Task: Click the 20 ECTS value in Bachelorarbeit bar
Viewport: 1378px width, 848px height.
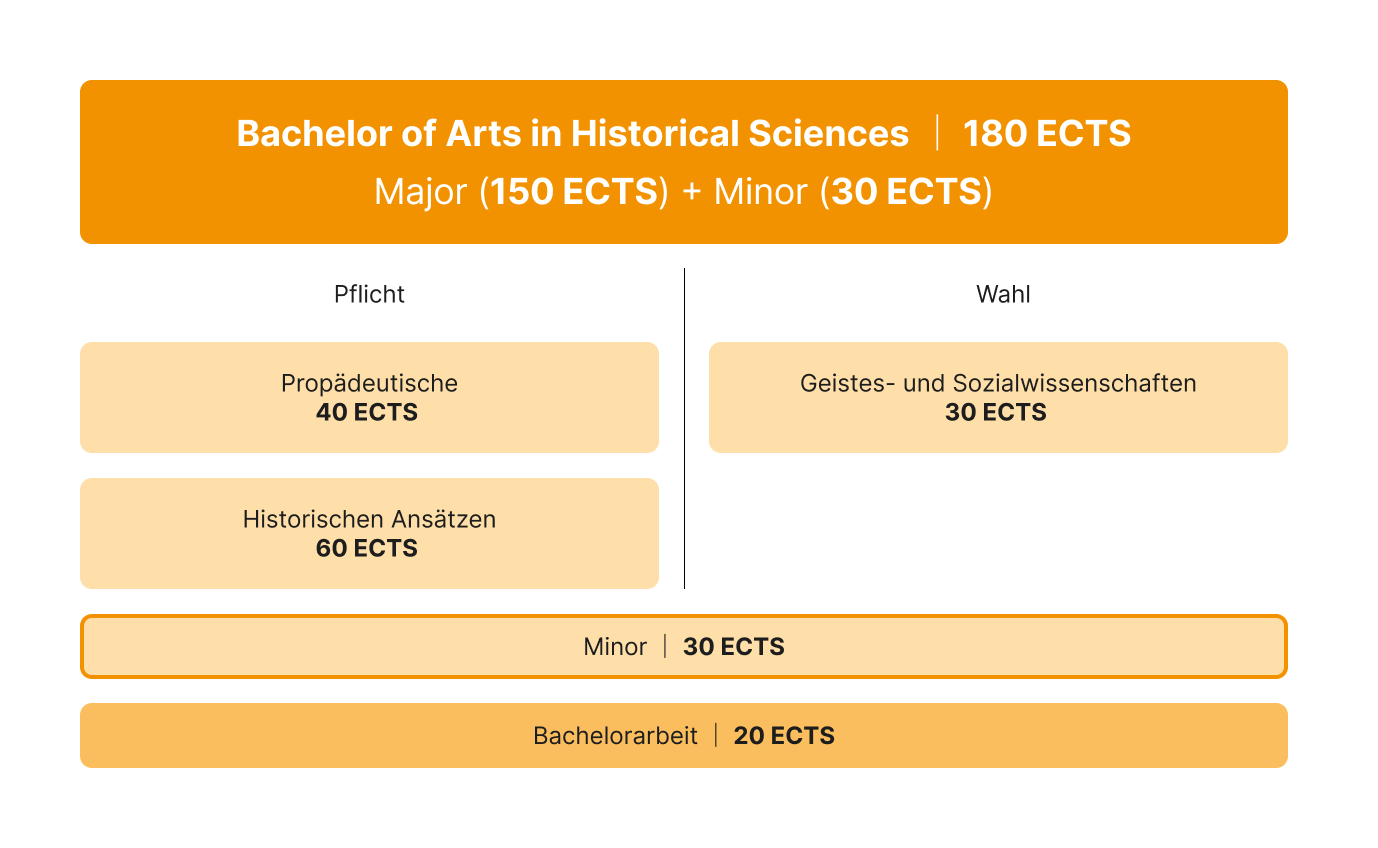Action: (784, 736)
